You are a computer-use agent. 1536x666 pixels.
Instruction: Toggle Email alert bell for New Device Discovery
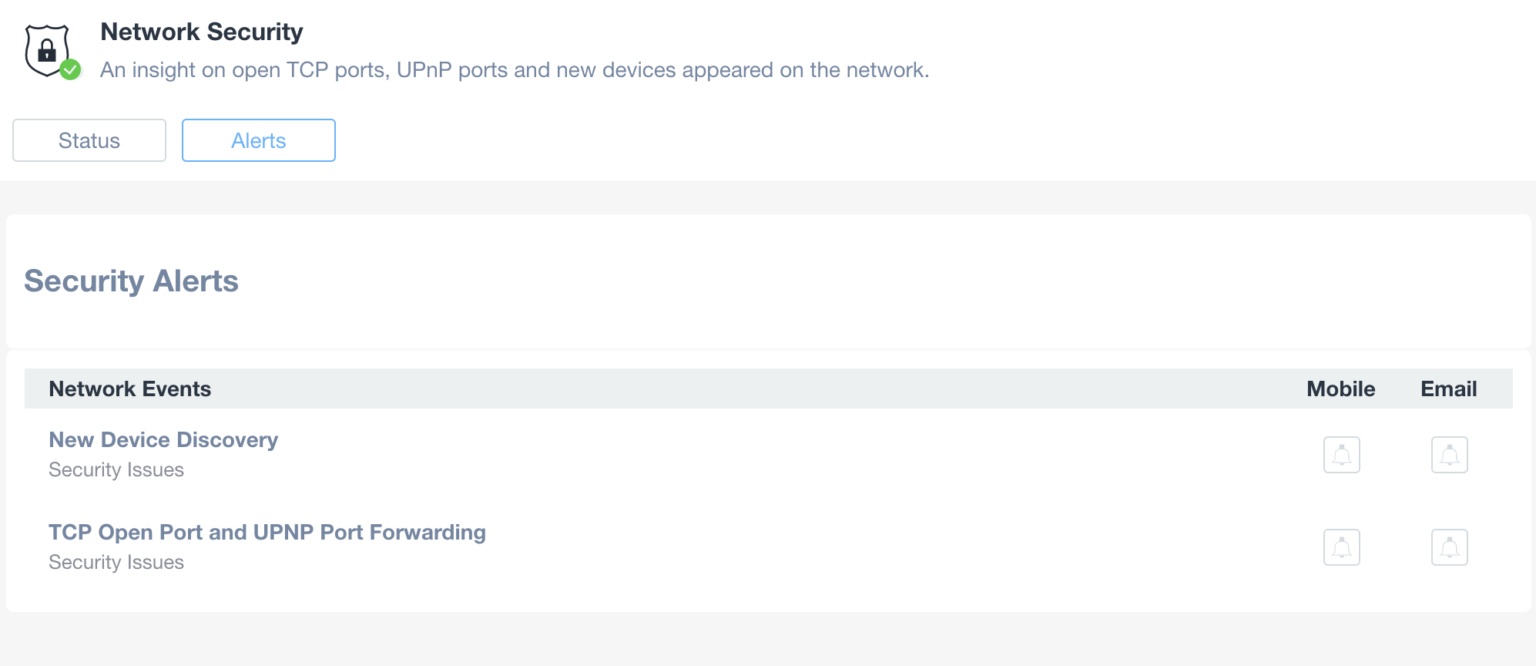1449,455
